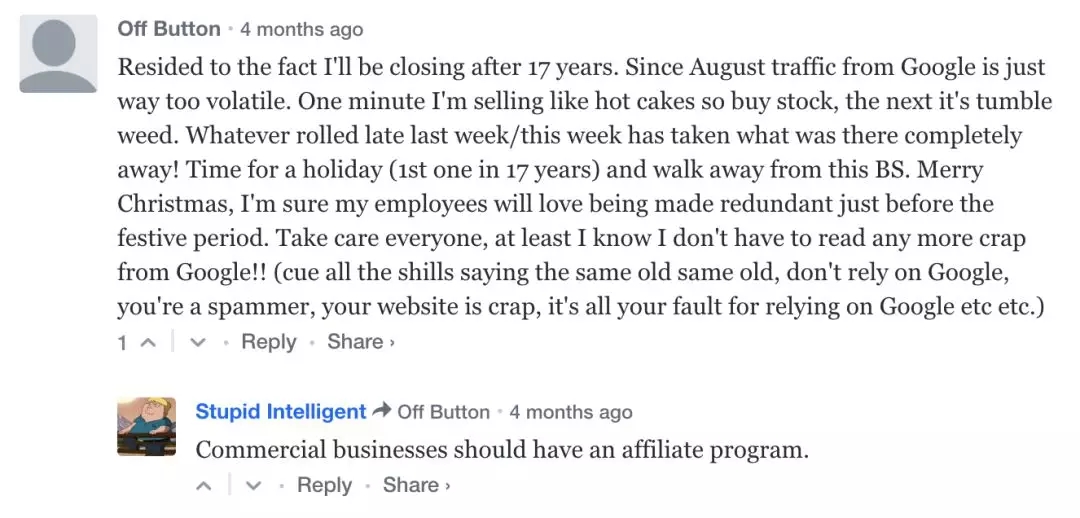Reply to Stupid Intelligent's comment

coord(324,485)
